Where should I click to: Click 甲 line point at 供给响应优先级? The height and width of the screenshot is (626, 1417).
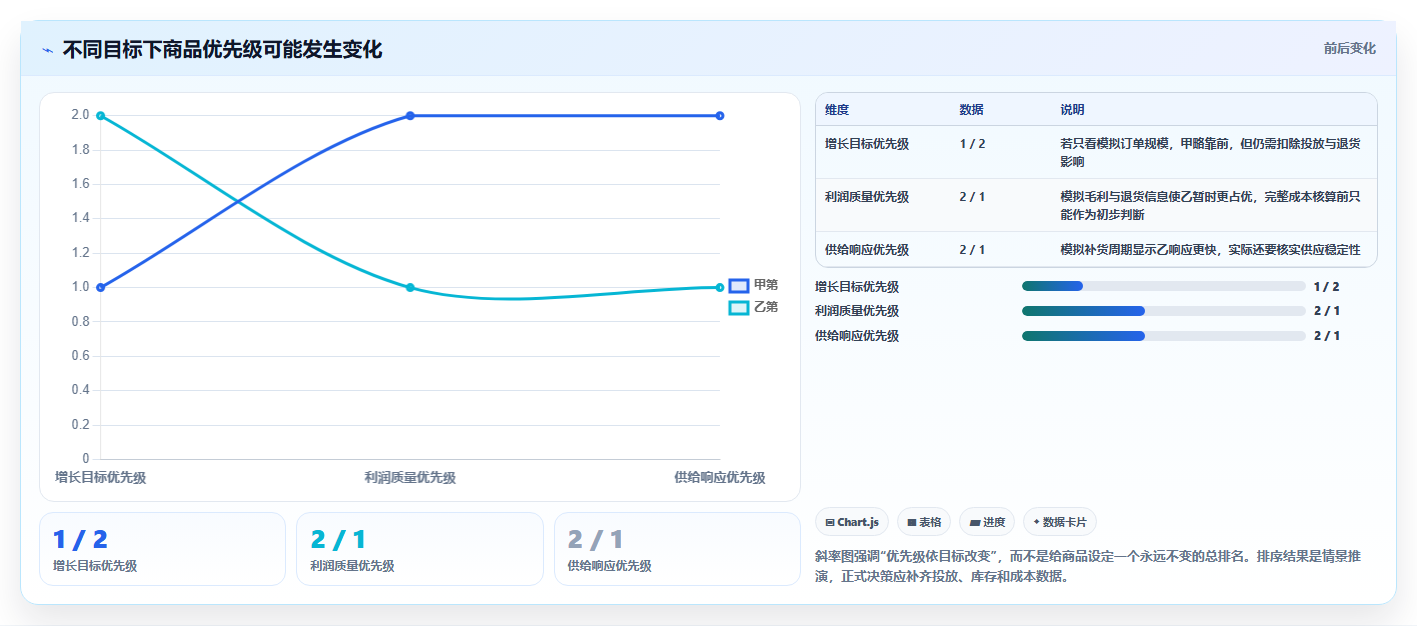pyautogui.click(x=720, y=116)
